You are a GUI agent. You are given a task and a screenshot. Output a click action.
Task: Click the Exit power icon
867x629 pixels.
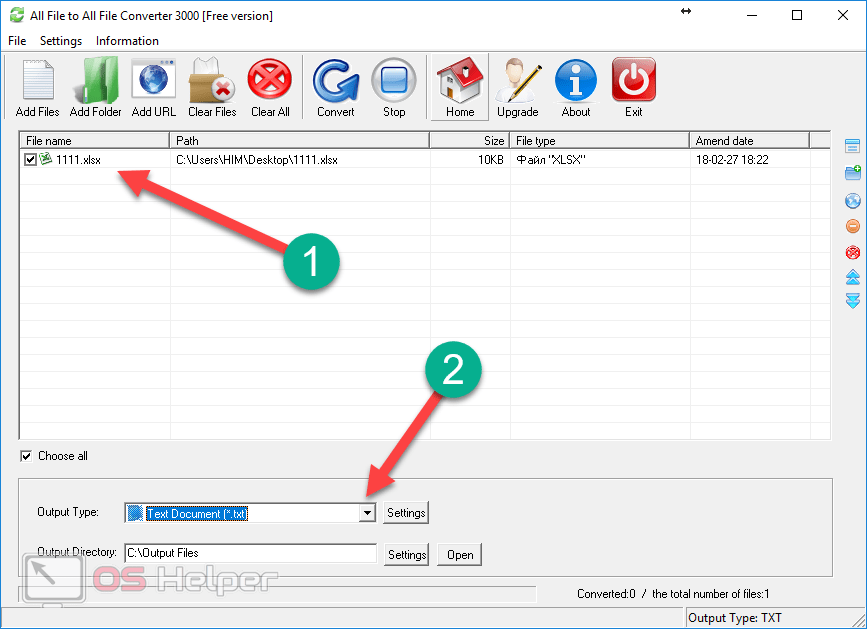tap(634, 81)
